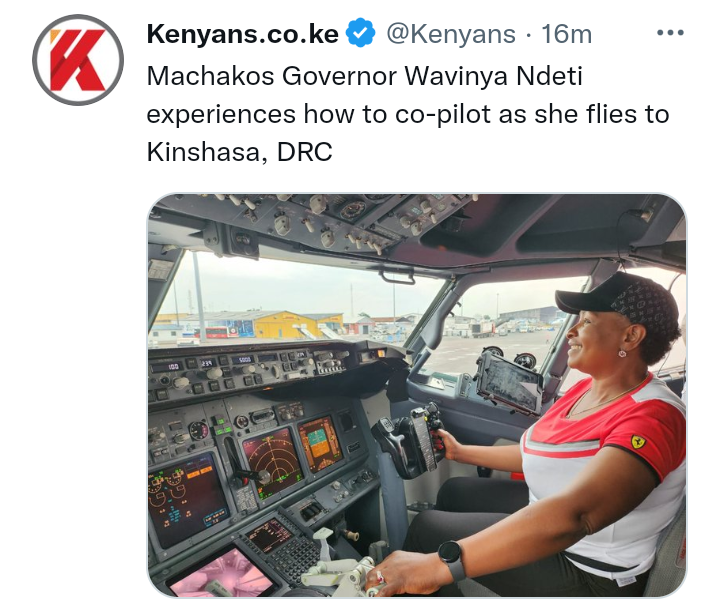Click the circular radar navigation display
The height and width of the screenshot is (601, 719).
click(x=273, y=462)
